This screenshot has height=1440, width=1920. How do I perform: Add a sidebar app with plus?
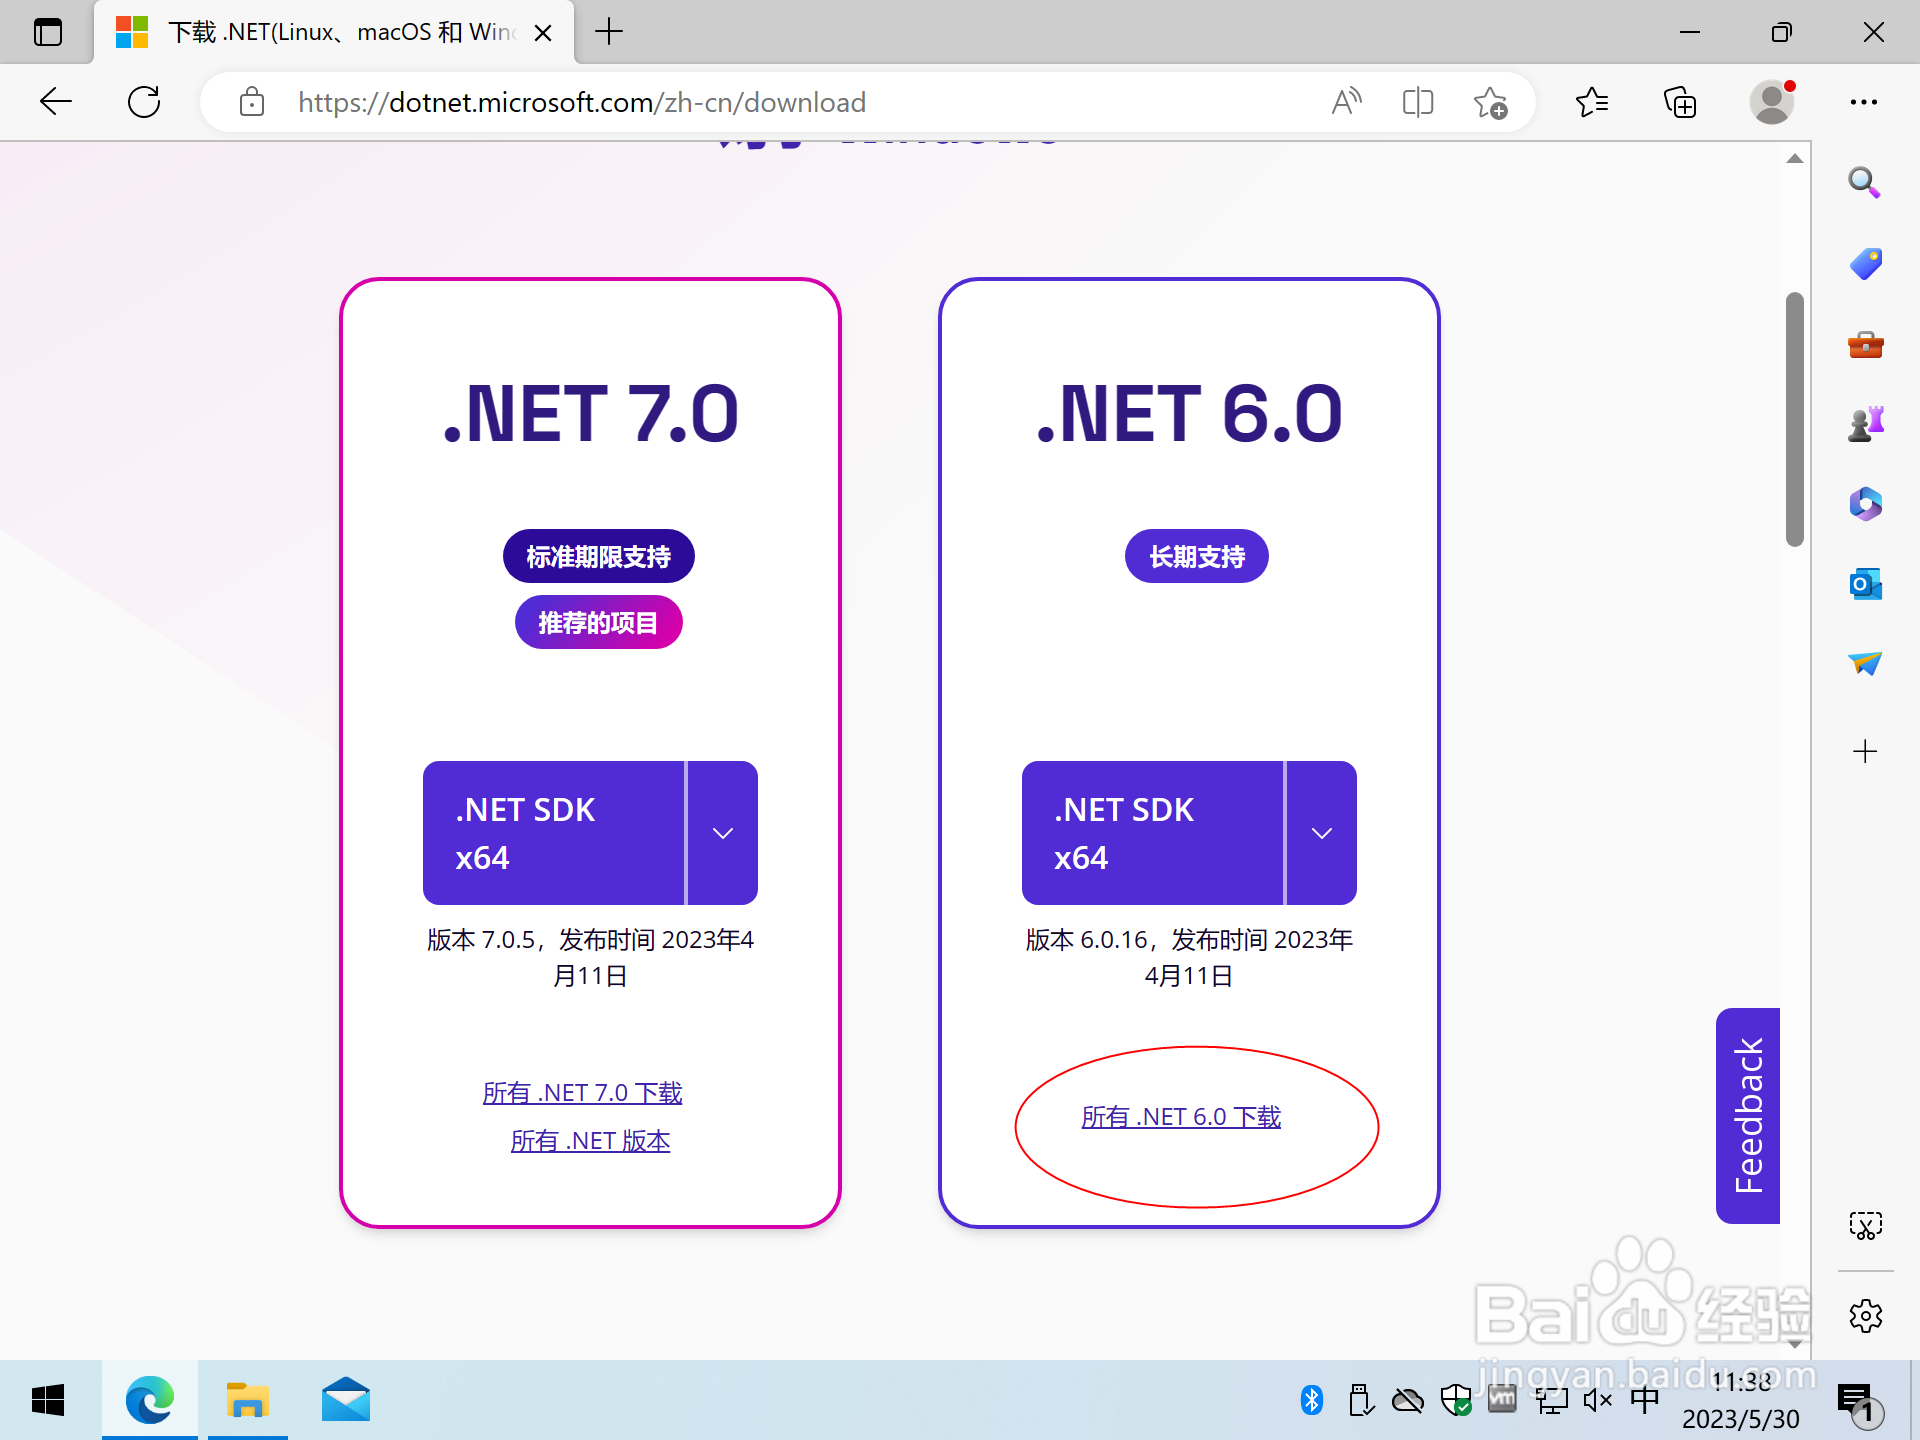1865,752
